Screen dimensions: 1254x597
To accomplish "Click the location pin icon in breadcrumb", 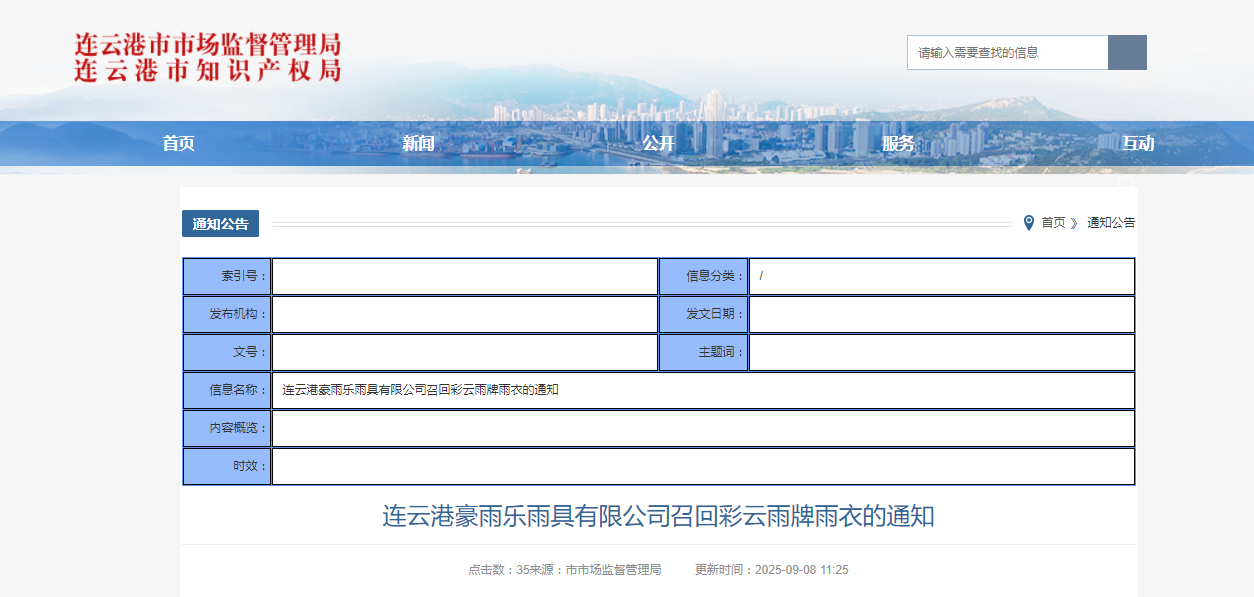I will click(1028, 223).
